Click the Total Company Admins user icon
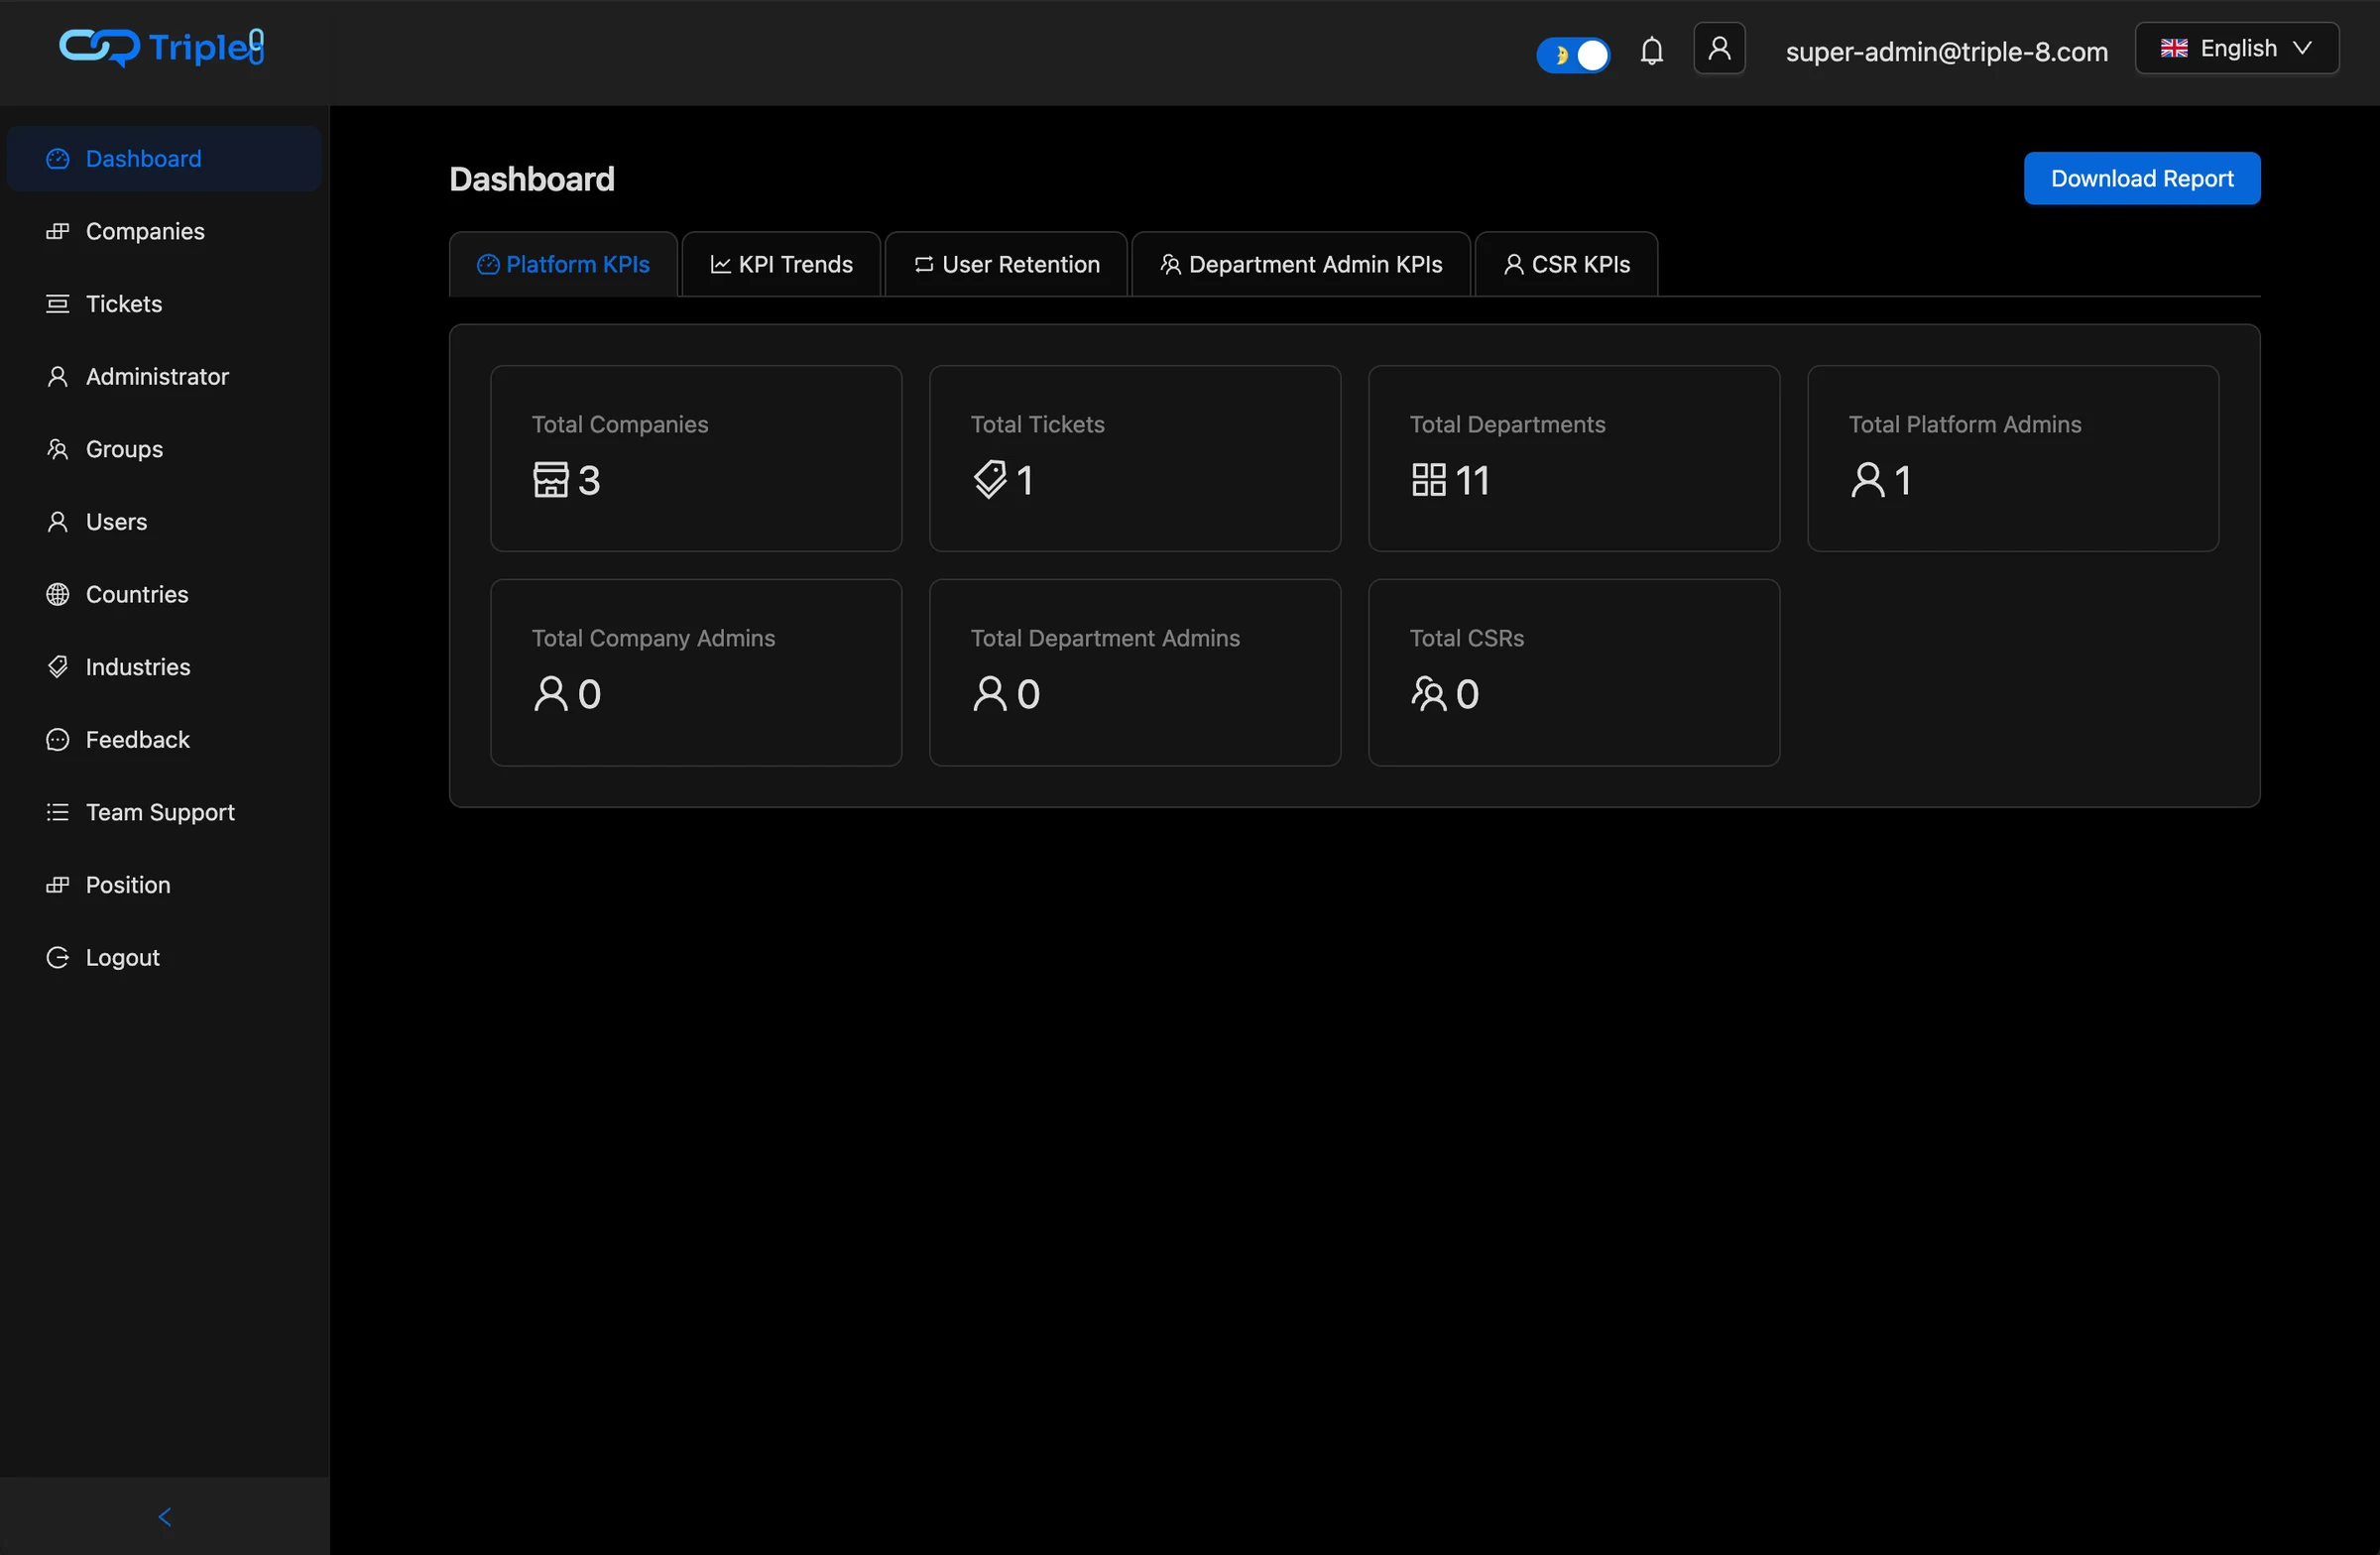The height and width of the screenshot is (1555, 2380). pyautogui.click(x=551, y=694)
